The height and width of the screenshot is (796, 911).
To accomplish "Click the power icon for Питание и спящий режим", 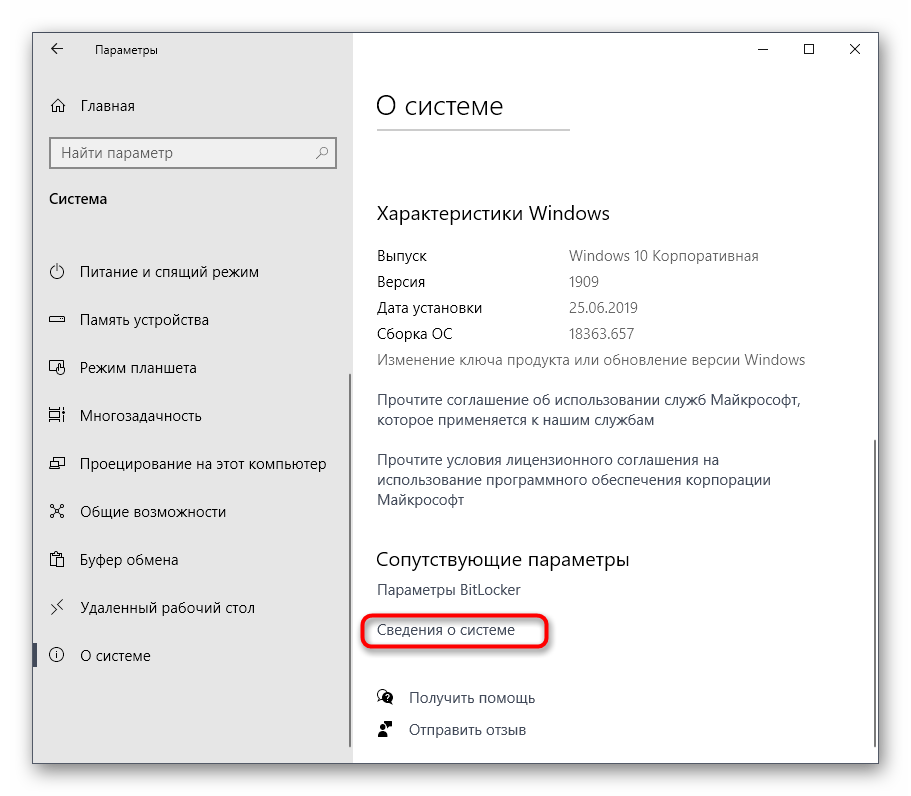I will [57, 271].
